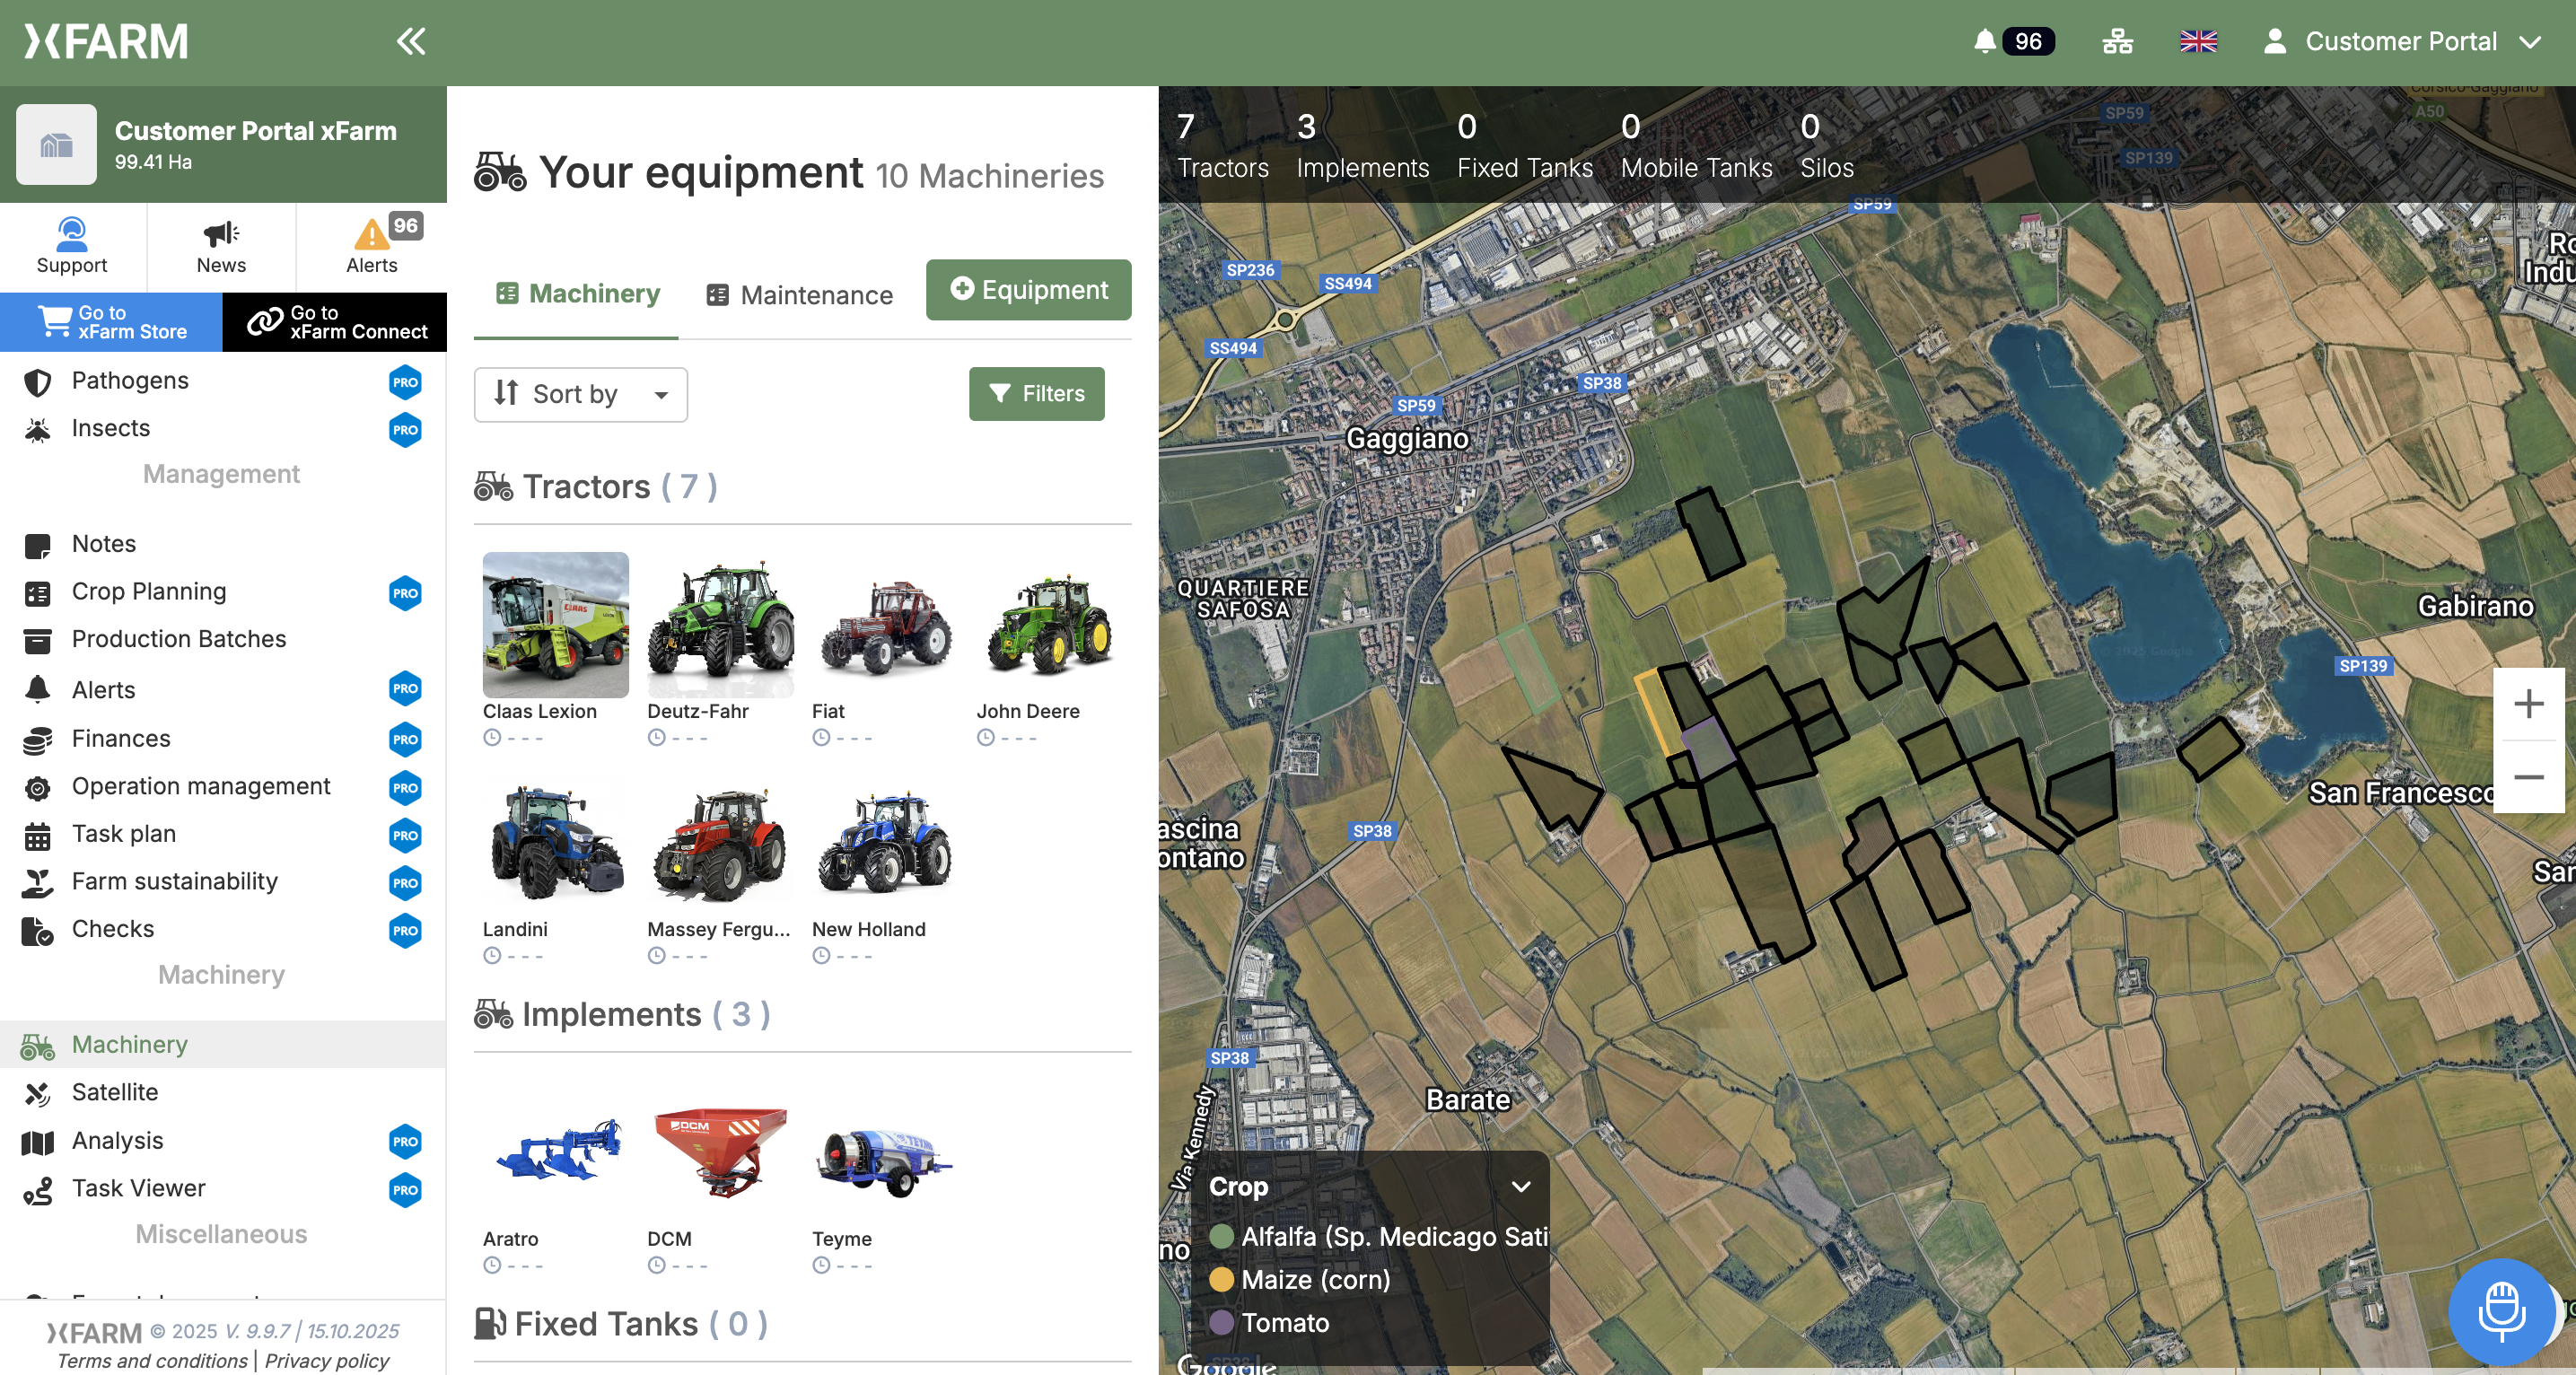Open Checks in the sidebar

(x=222, y=930)
